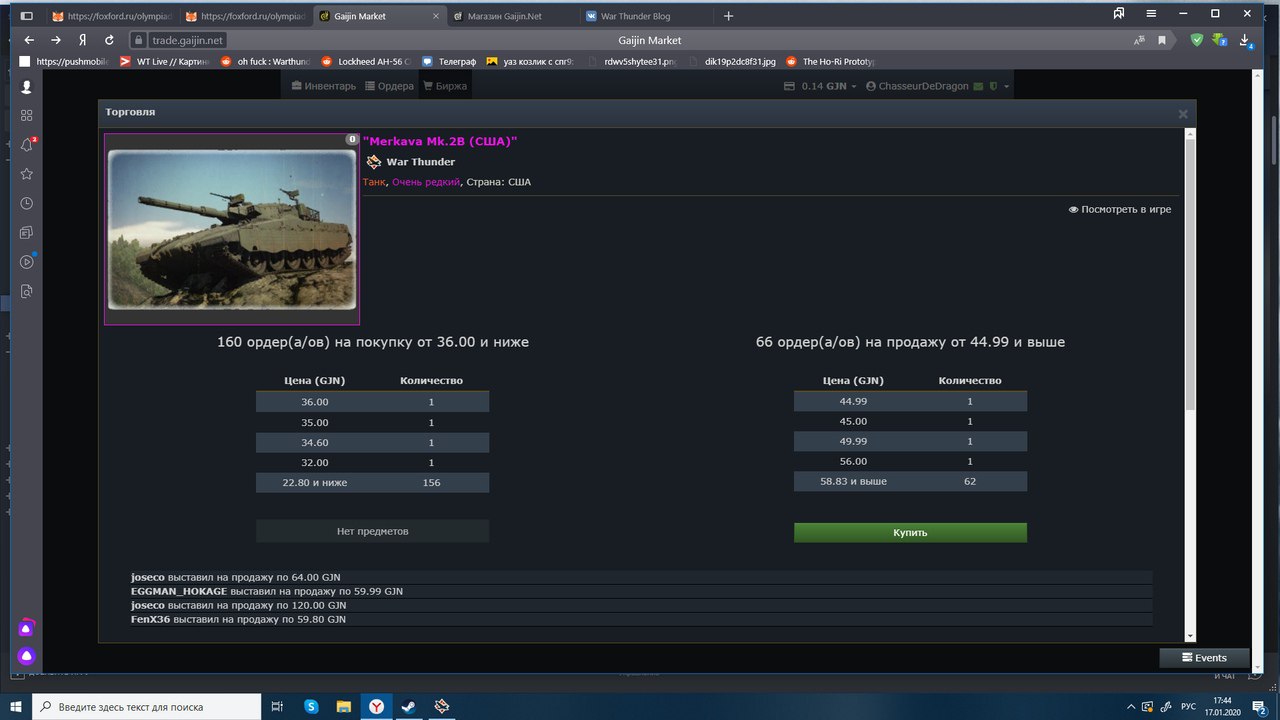The width and height of the screenshot is (1280, 720).
Task: Open a new browser tab
Action: click(x=728, y=16)
